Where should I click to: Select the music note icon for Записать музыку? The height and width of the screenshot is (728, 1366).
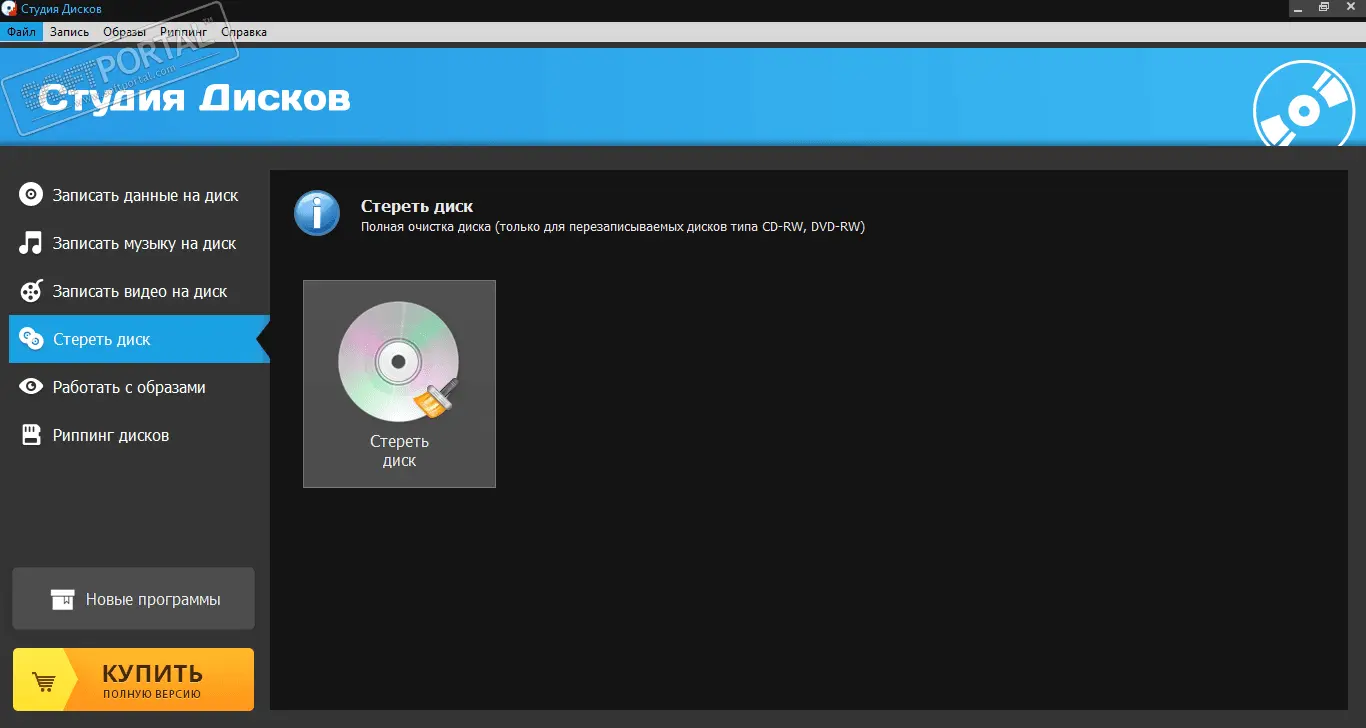point(32,243)
